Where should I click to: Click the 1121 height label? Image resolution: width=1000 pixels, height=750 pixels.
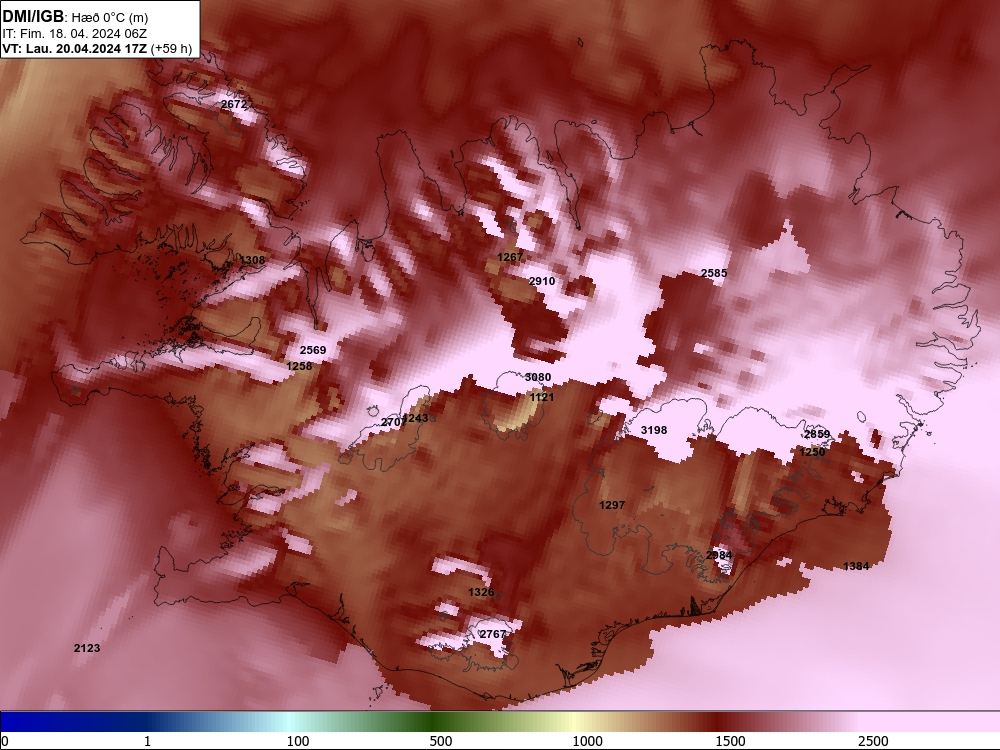[x=542, y=397]
